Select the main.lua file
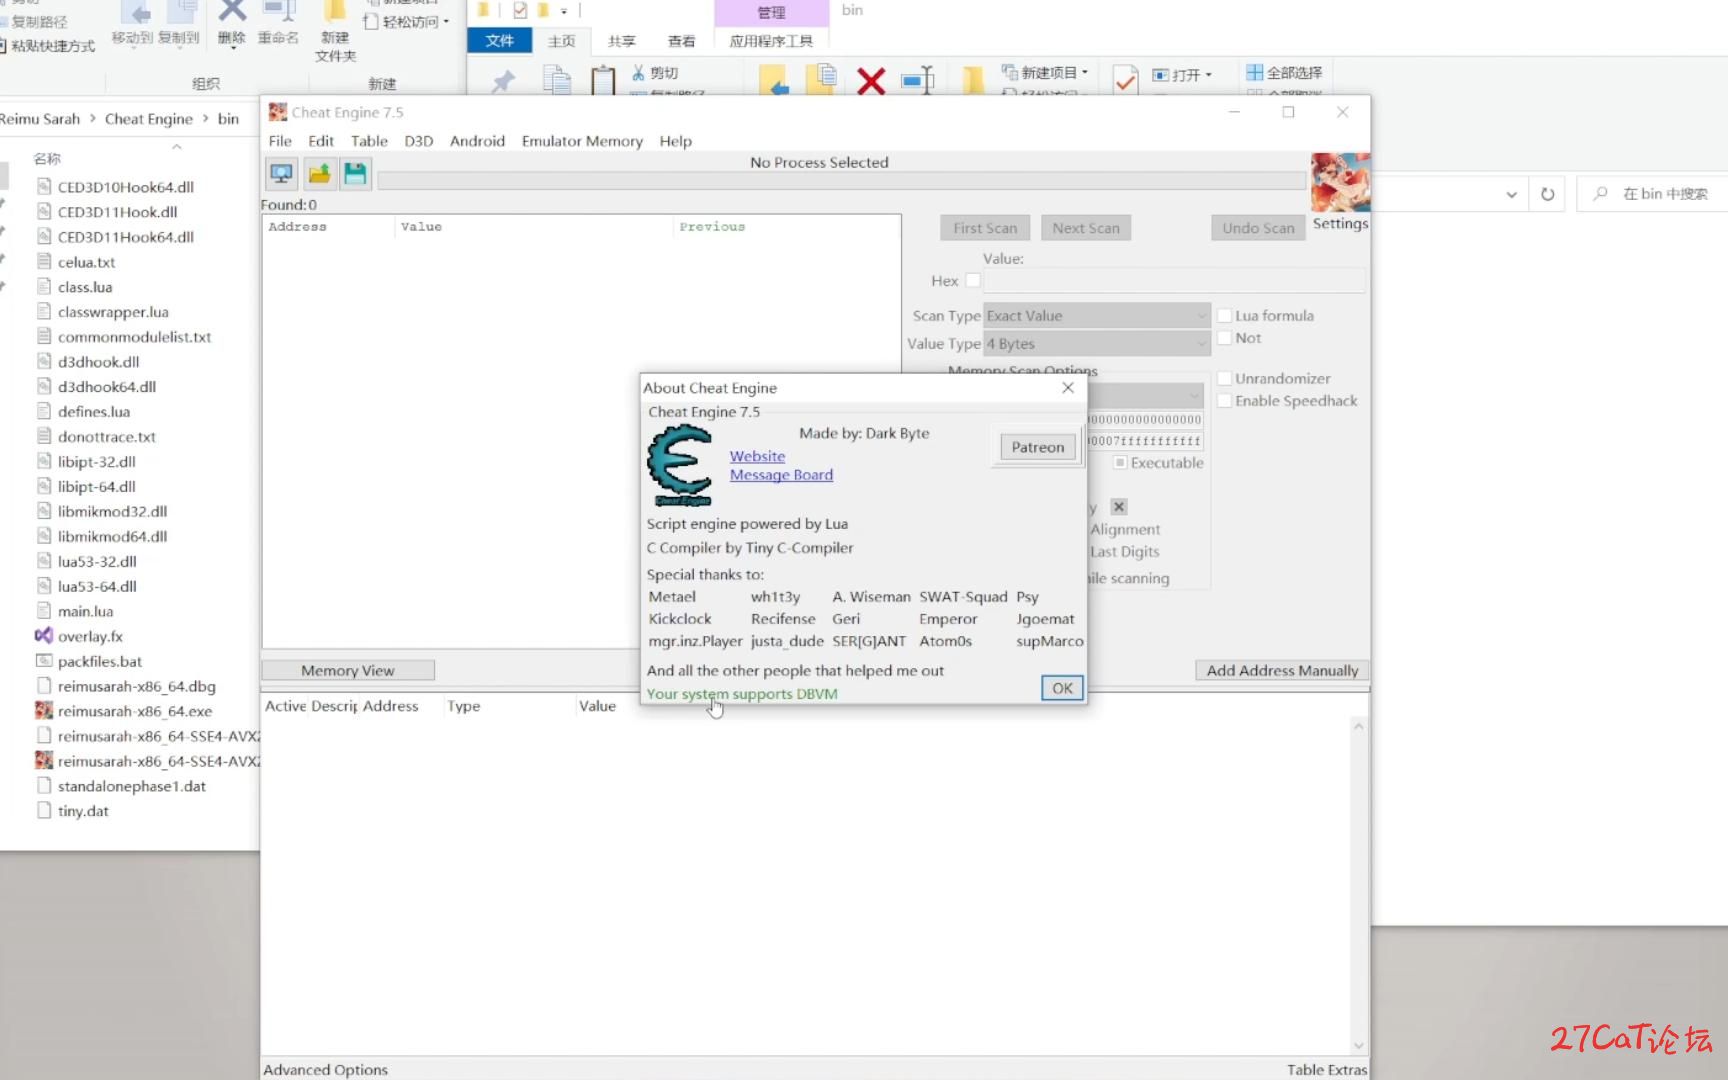 point(85,611)
